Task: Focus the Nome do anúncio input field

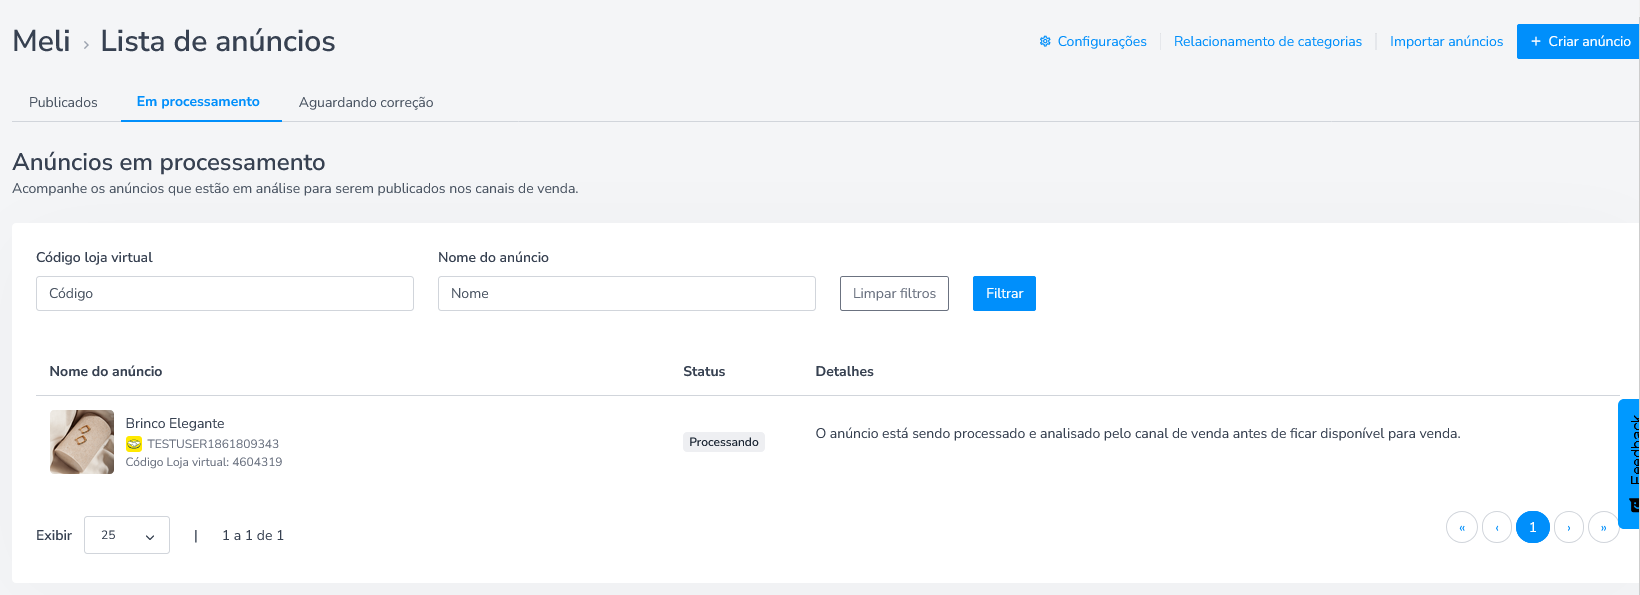Action: [x=627, y=293]
